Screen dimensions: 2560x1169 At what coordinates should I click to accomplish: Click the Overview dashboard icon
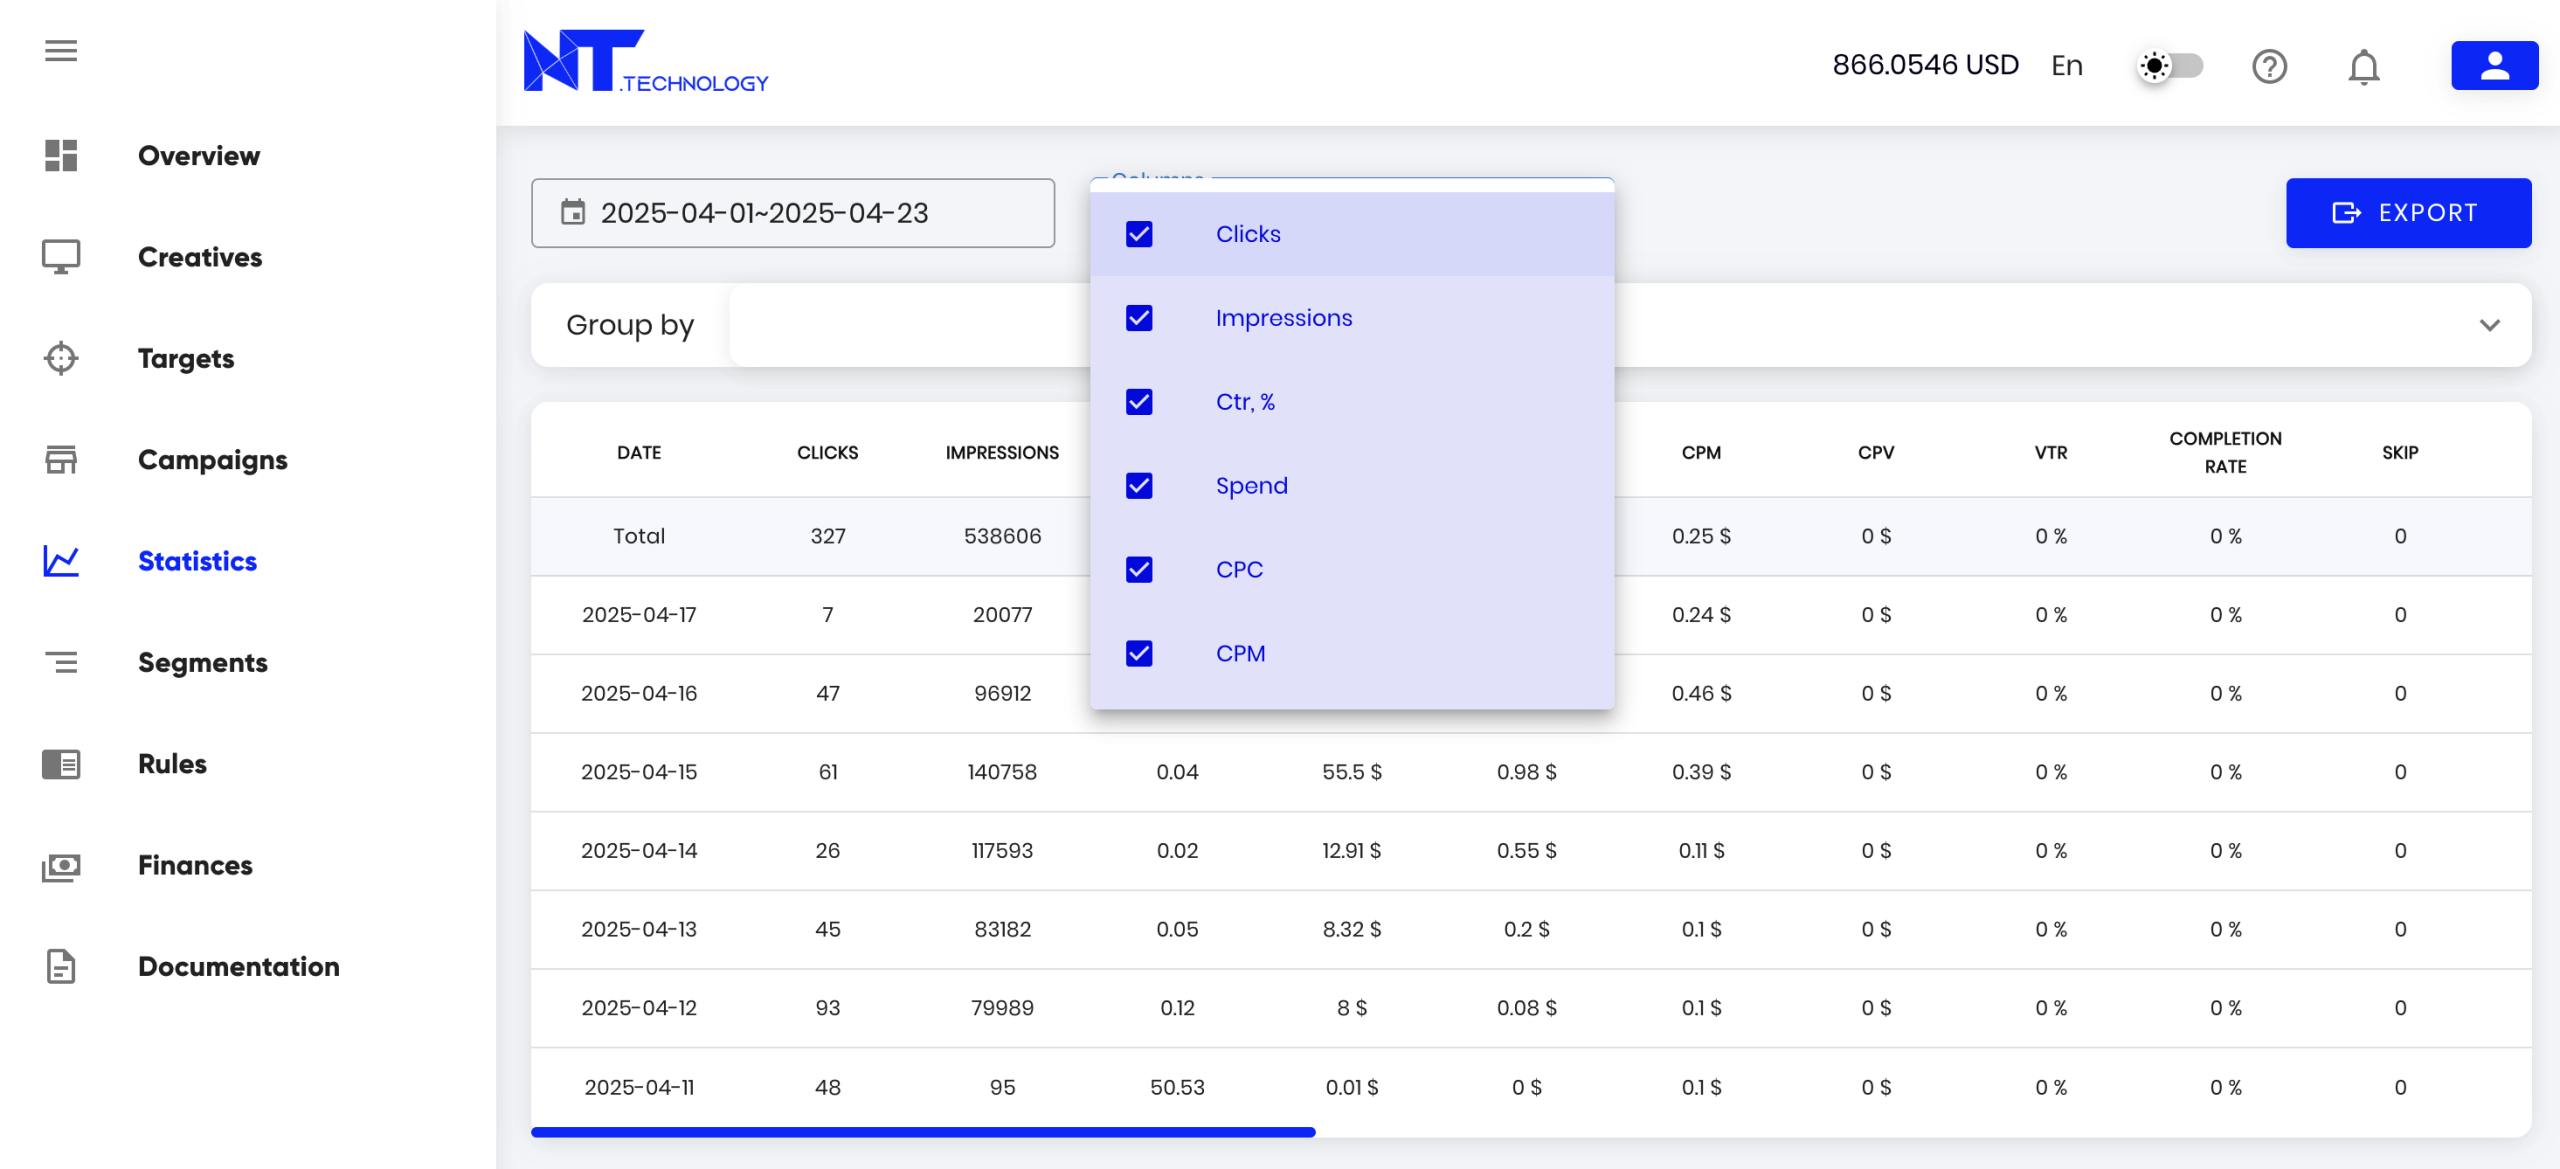tap(61, 156)
